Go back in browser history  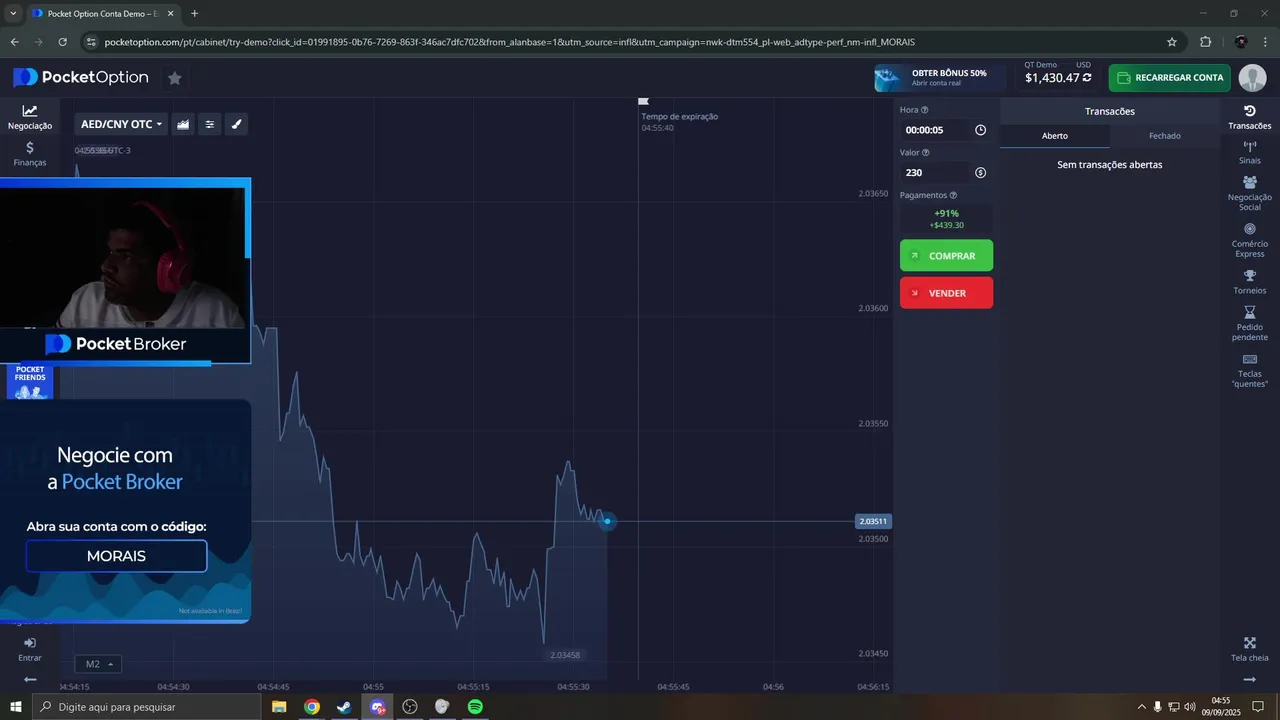(x=14, y=42)
